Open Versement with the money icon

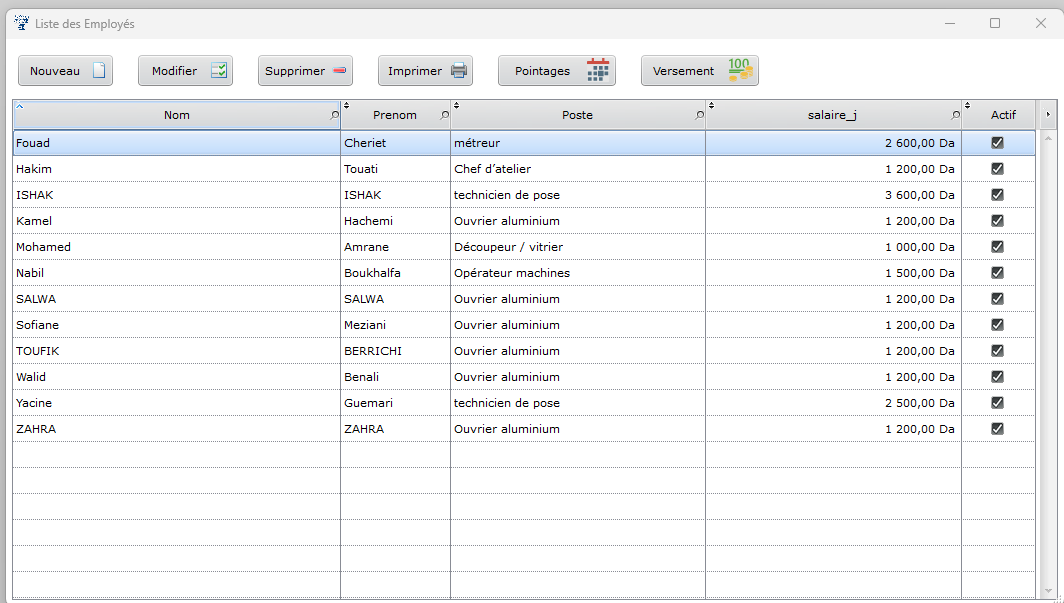coord(699,71)
